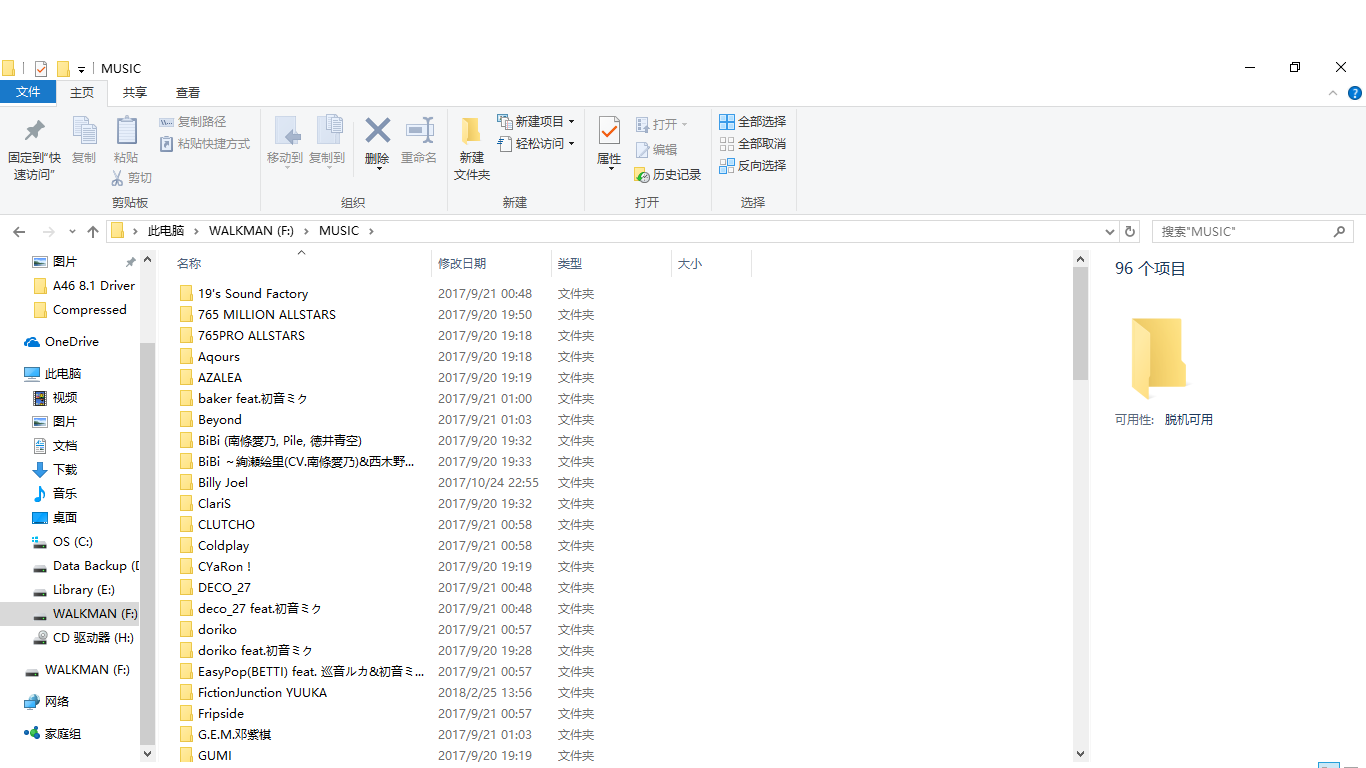Image resolution: width=1366 pixels, height=768 pixels.
Task: Click the Edit command in ribbon
Action: tap(656, 149)
